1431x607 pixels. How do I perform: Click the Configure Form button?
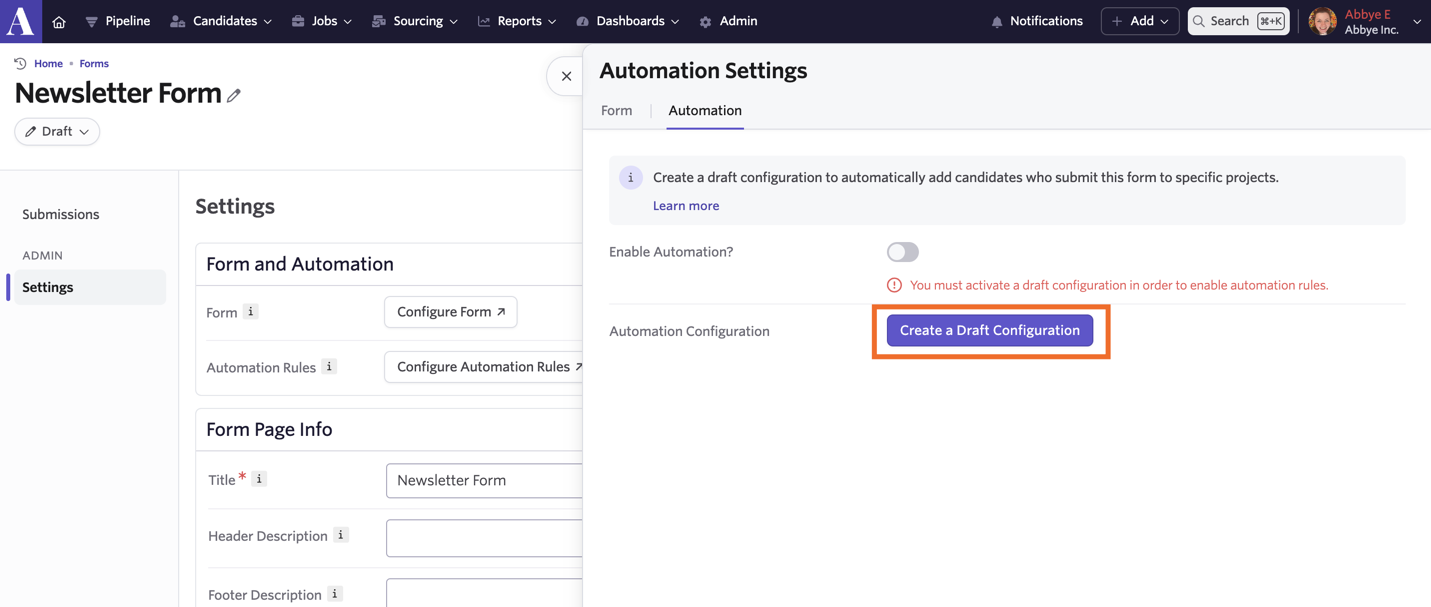pyautogui.click(x=451, y=312)
